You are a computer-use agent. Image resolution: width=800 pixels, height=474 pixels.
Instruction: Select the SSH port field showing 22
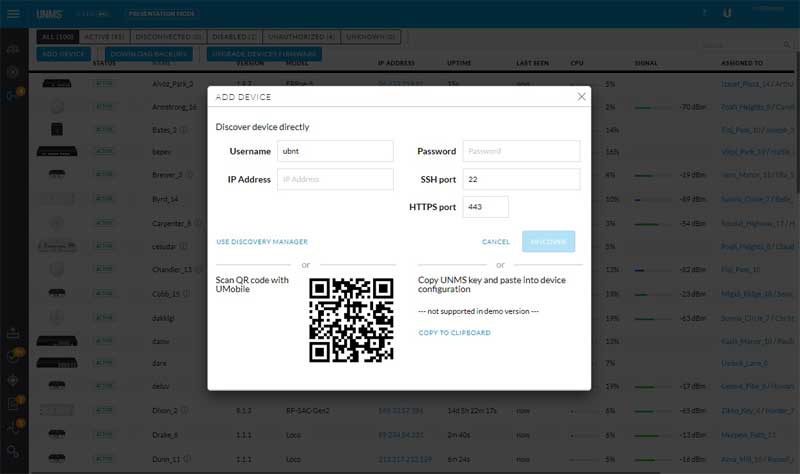coord(521,179)
